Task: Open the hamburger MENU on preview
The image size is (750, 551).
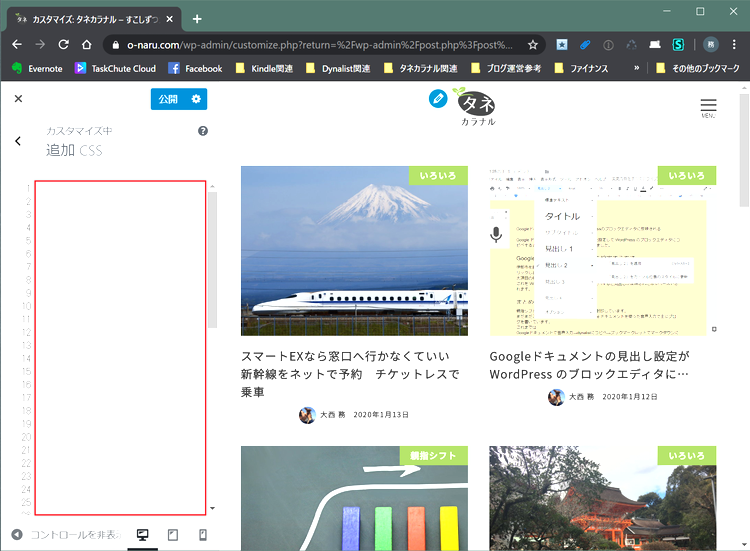Action: point(708,108)
